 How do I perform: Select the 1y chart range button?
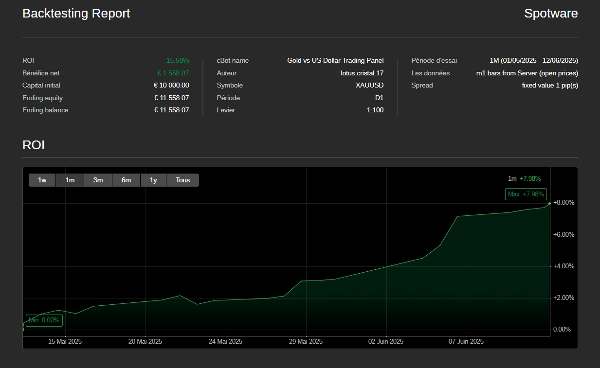(153, 180)
